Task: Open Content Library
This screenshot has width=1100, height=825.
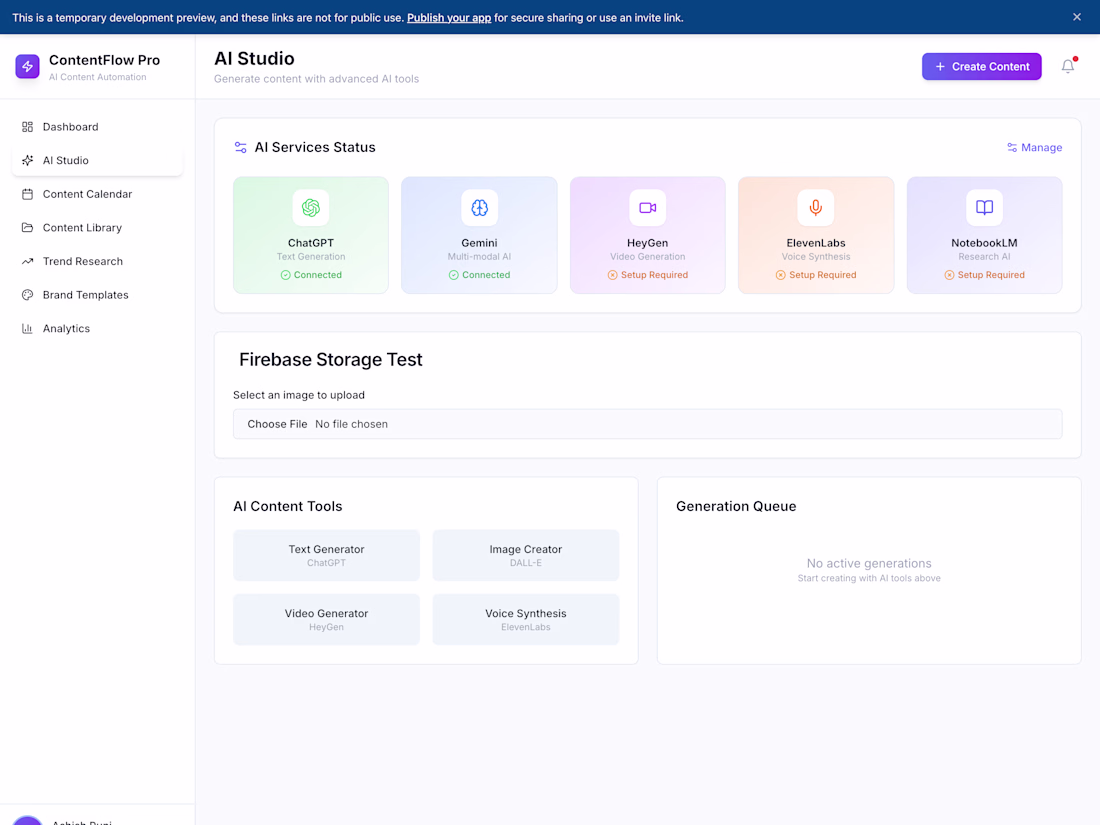Action: coord(98,228)
